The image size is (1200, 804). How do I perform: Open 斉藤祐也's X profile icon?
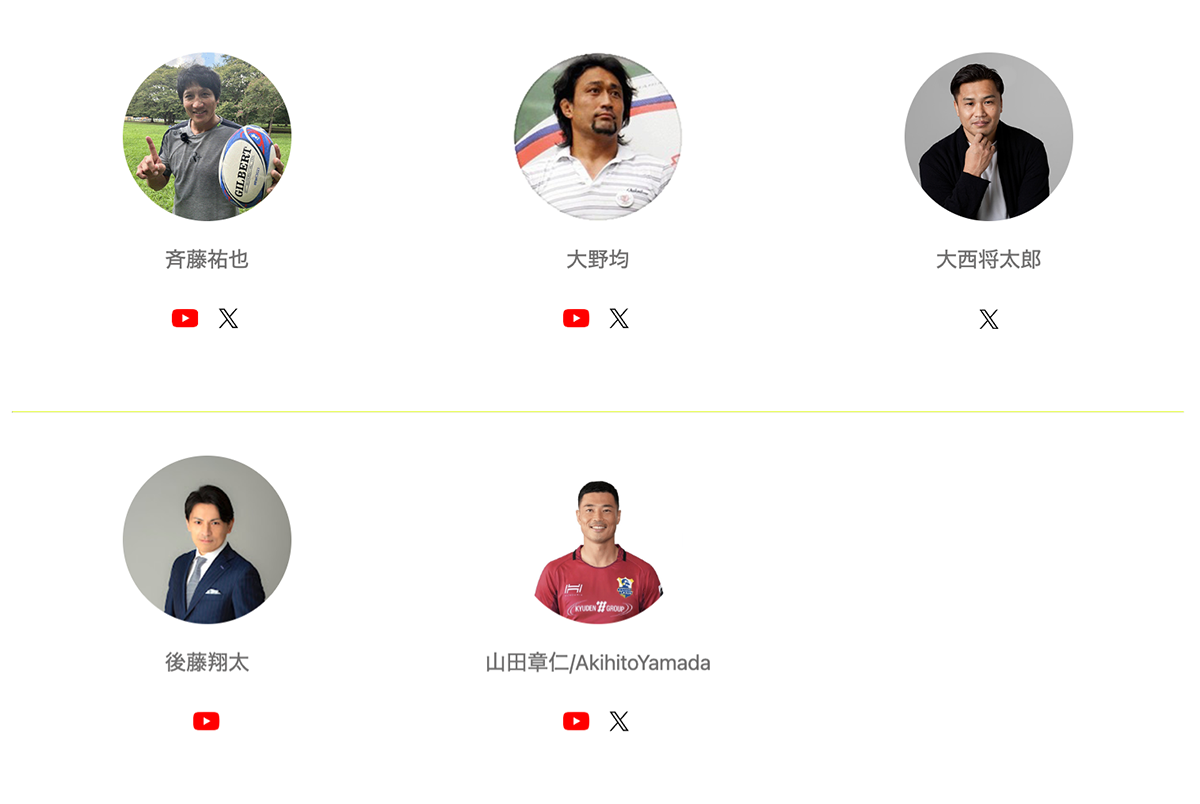(228, 318)
